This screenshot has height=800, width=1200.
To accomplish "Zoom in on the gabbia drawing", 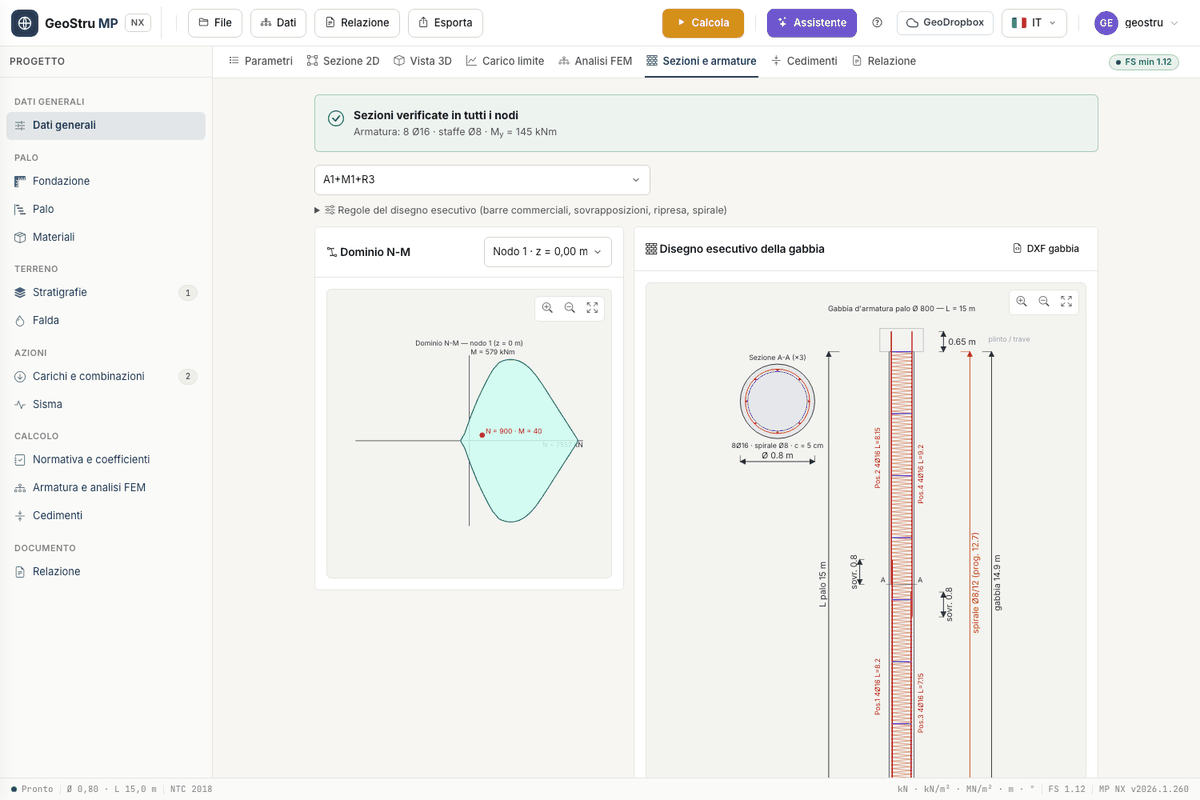I will pyautogui.click(x=1021, y=301).
